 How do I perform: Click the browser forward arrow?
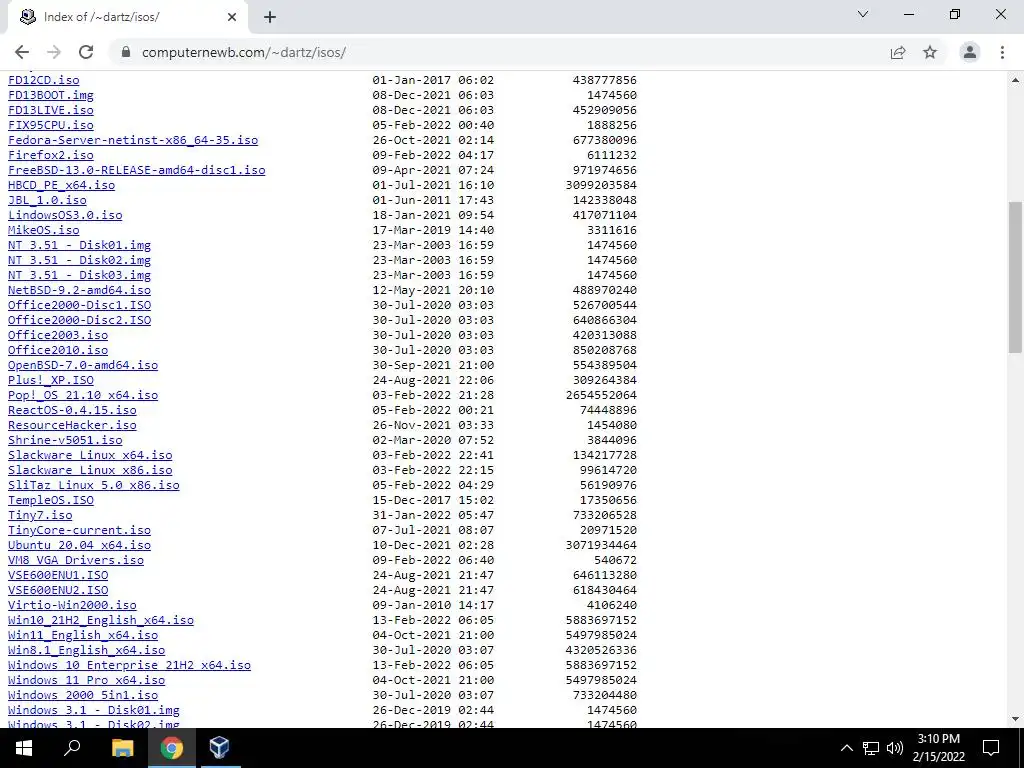coord(54,52)
